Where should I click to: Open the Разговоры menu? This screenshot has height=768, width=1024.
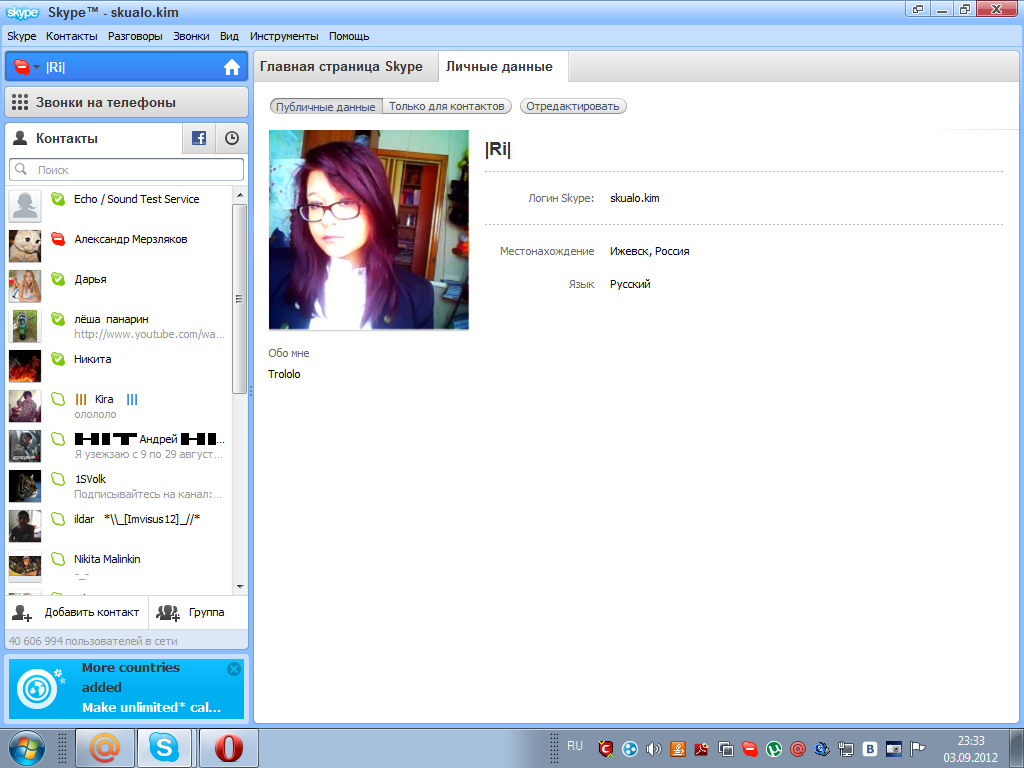click(135, 37)
